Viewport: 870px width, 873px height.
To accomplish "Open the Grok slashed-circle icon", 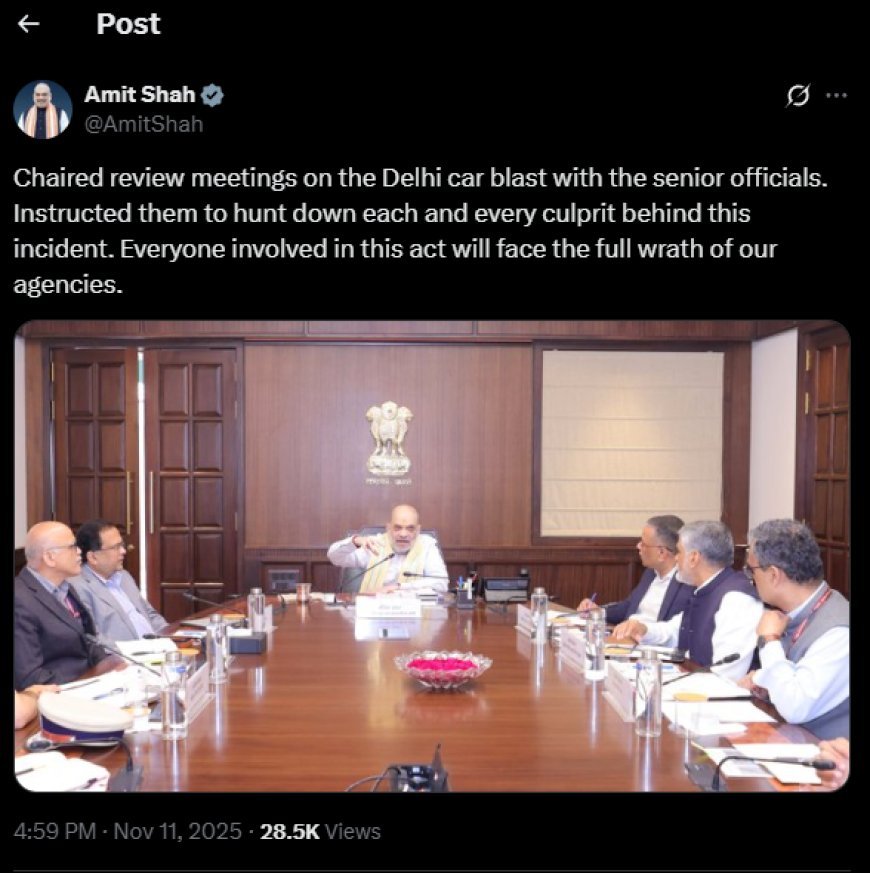I will pos(798,96).
